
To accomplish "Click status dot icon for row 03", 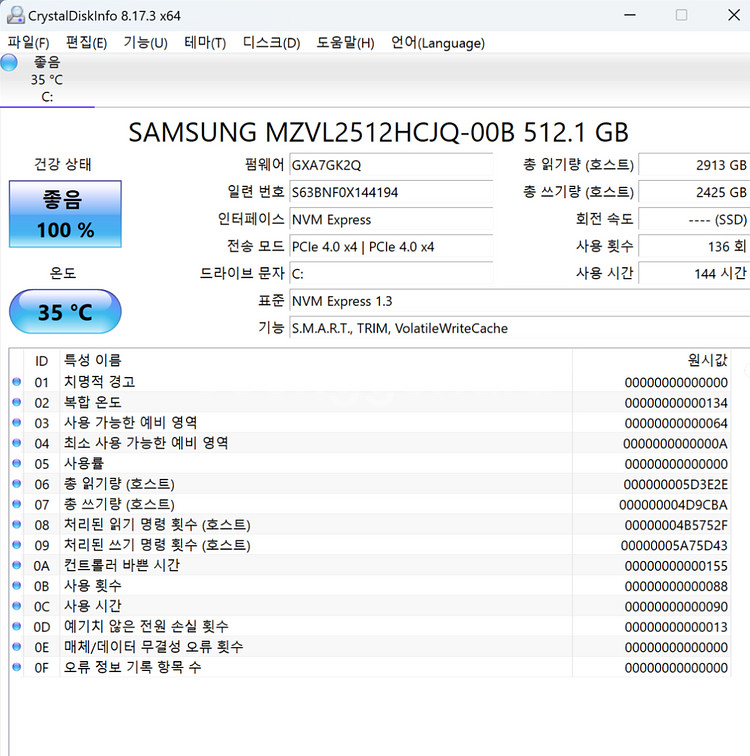I will (16, 422).
